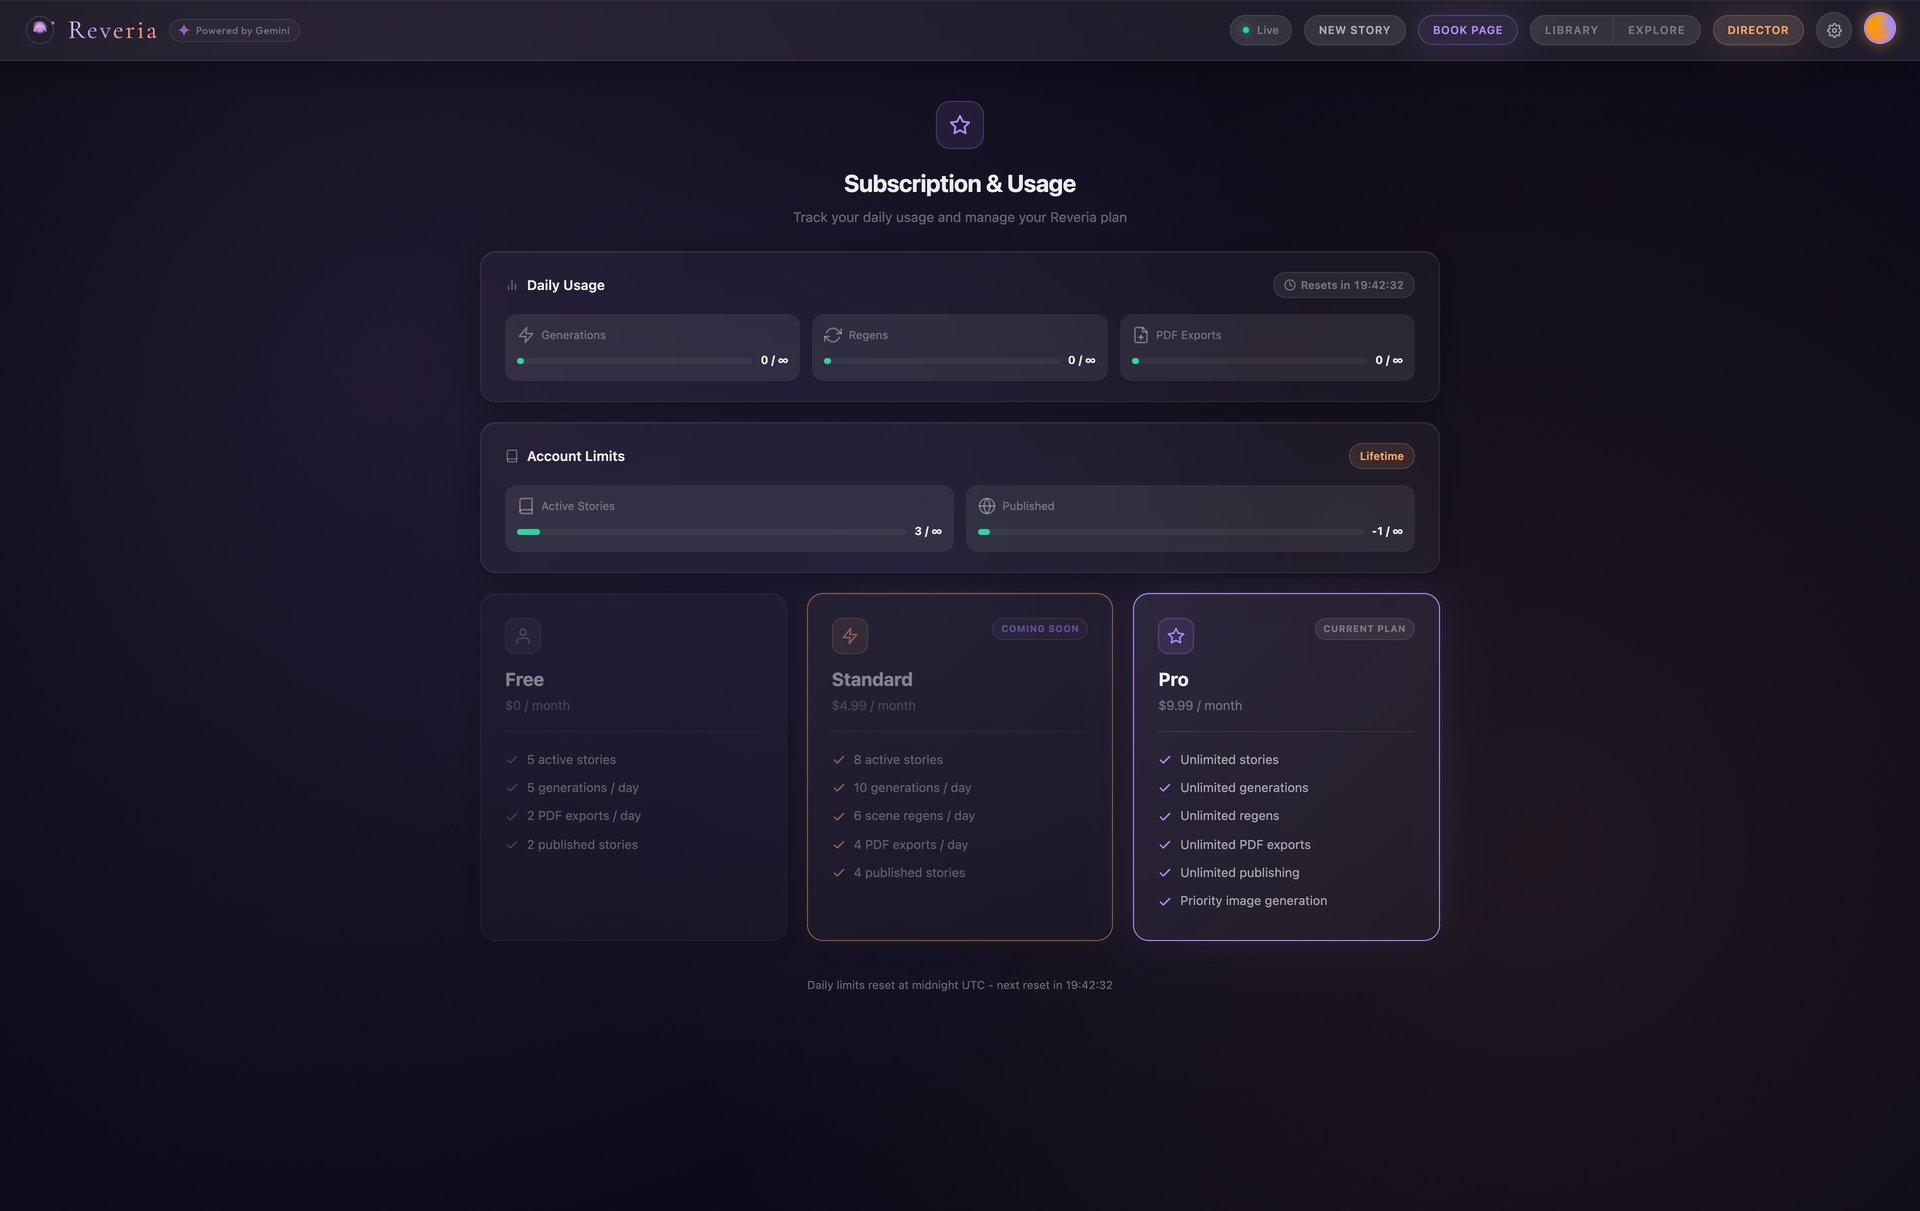Enter Director mode
Viewport: 1920px width, 1211px height.
(1757, 30)
